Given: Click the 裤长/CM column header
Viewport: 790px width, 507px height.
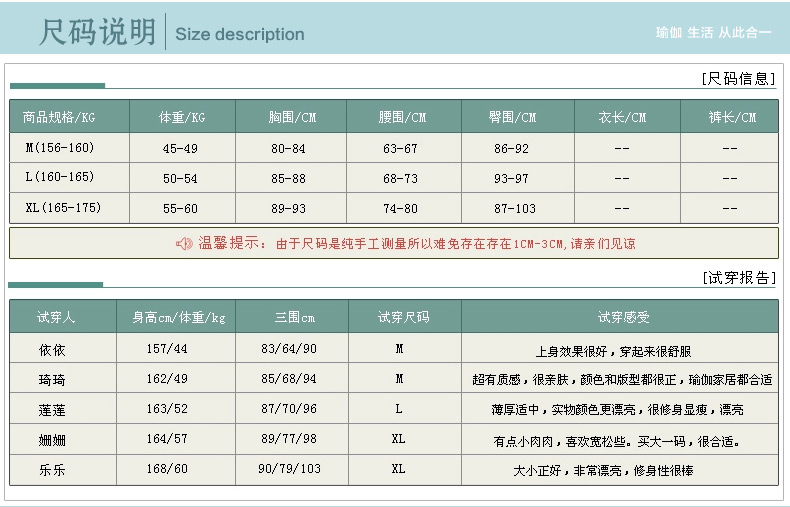Looking at the screenshot, I should coord(732,117).
